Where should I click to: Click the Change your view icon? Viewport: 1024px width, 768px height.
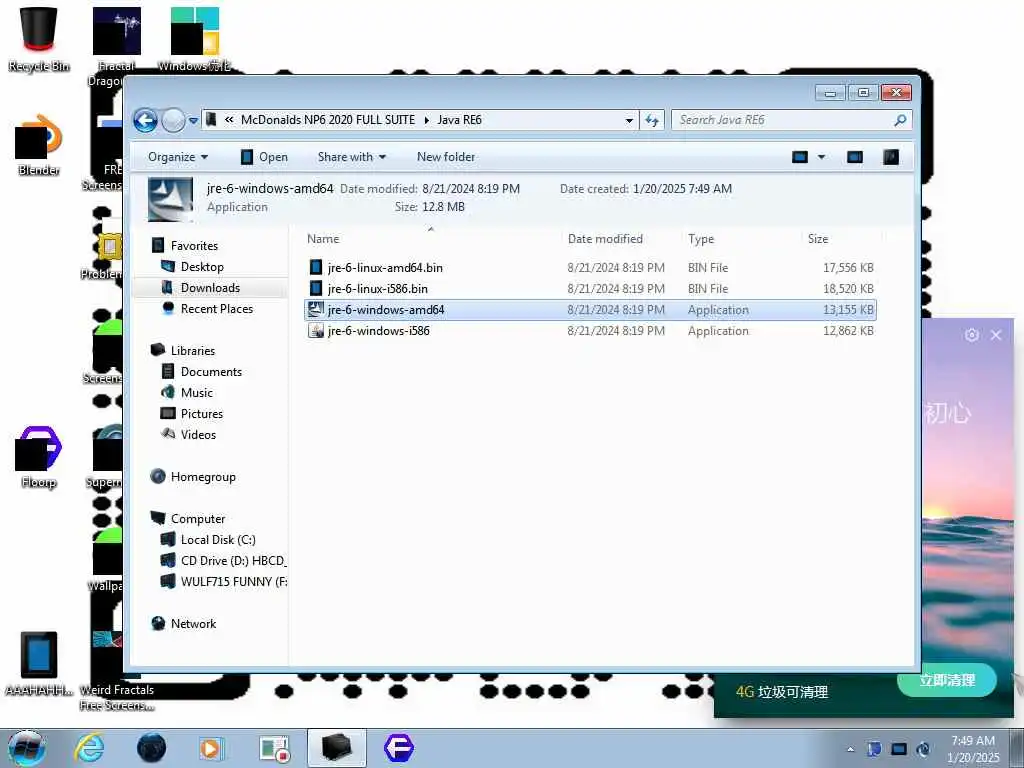click(x=800, y=157)
